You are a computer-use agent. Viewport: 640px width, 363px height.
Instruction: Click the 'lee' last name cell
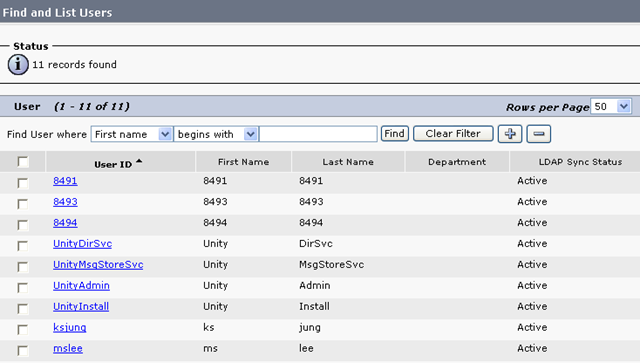(306, 348)
